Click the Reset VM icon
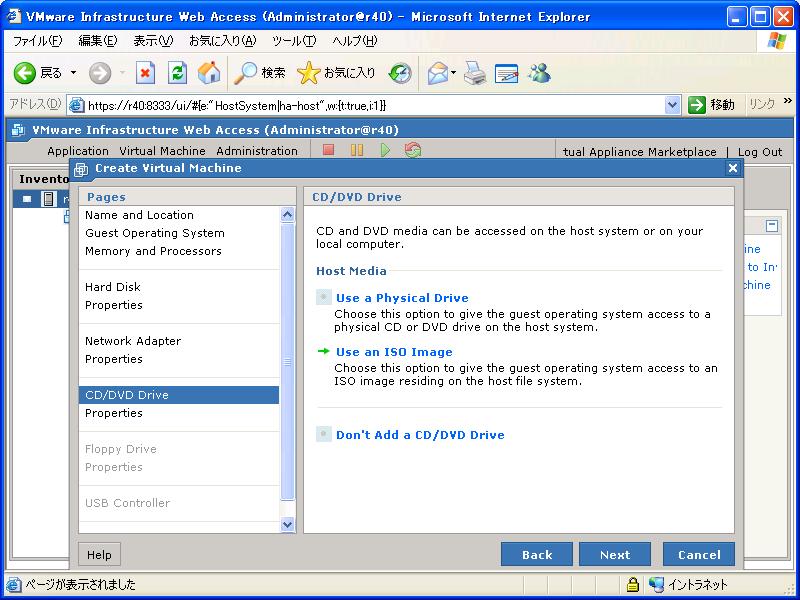This screenshot has height=600, width=800. coord(413,150)
